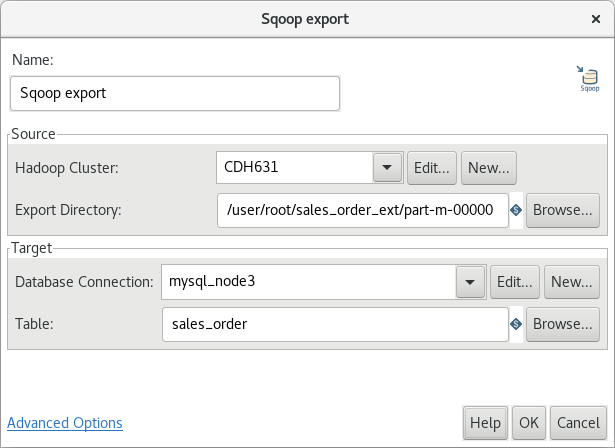Close the Sqoop export dialog
The height and width of the screenshot is (448, 615).
(596, 19)
